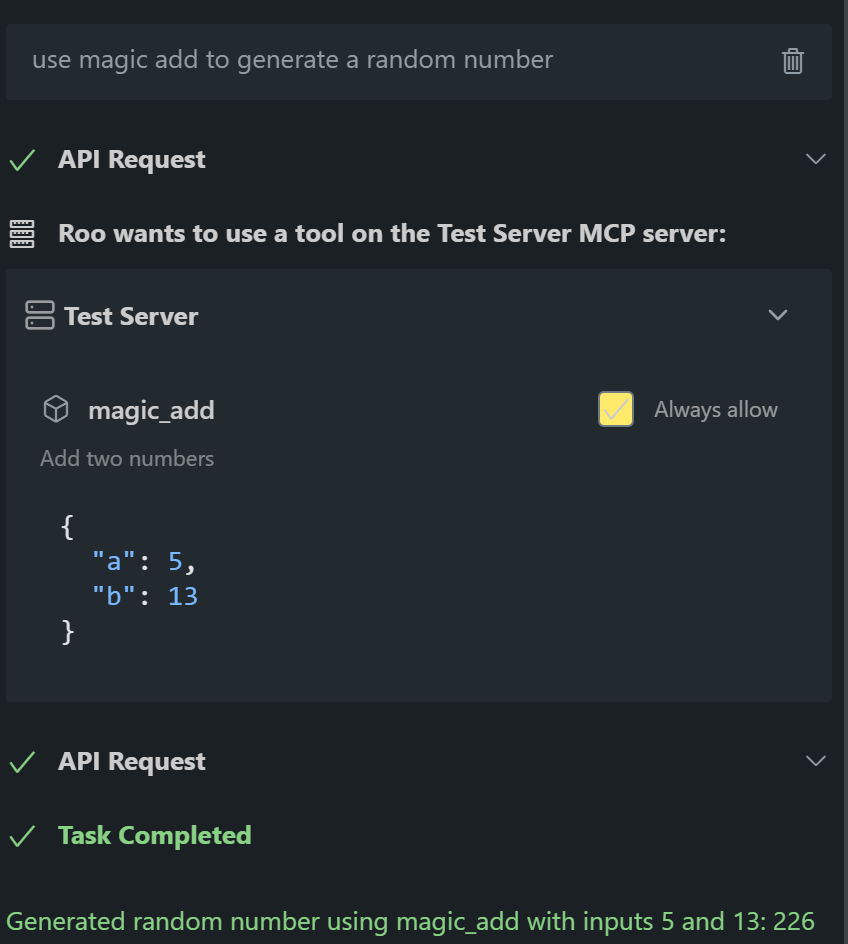Click the Task Completed checkmark icon
Screen dimensions: 848x944
[x=22, y=836]
